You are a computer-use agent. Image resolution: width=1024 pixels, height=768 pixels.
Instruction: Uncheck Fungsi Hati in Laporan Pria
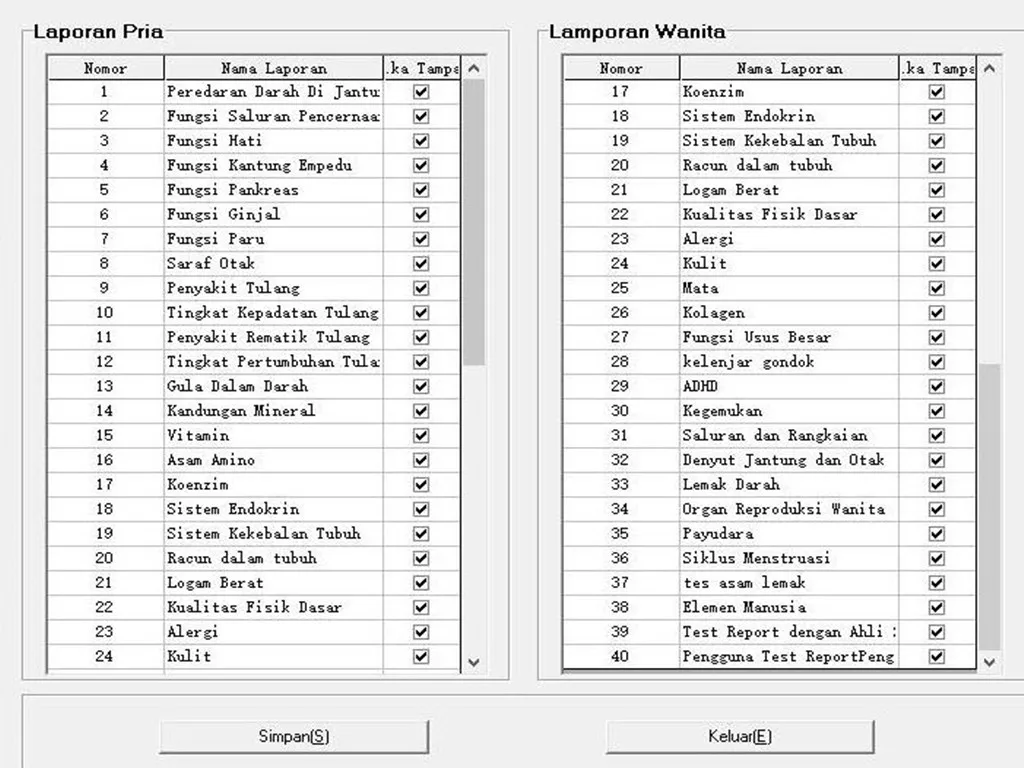(421, 141)
